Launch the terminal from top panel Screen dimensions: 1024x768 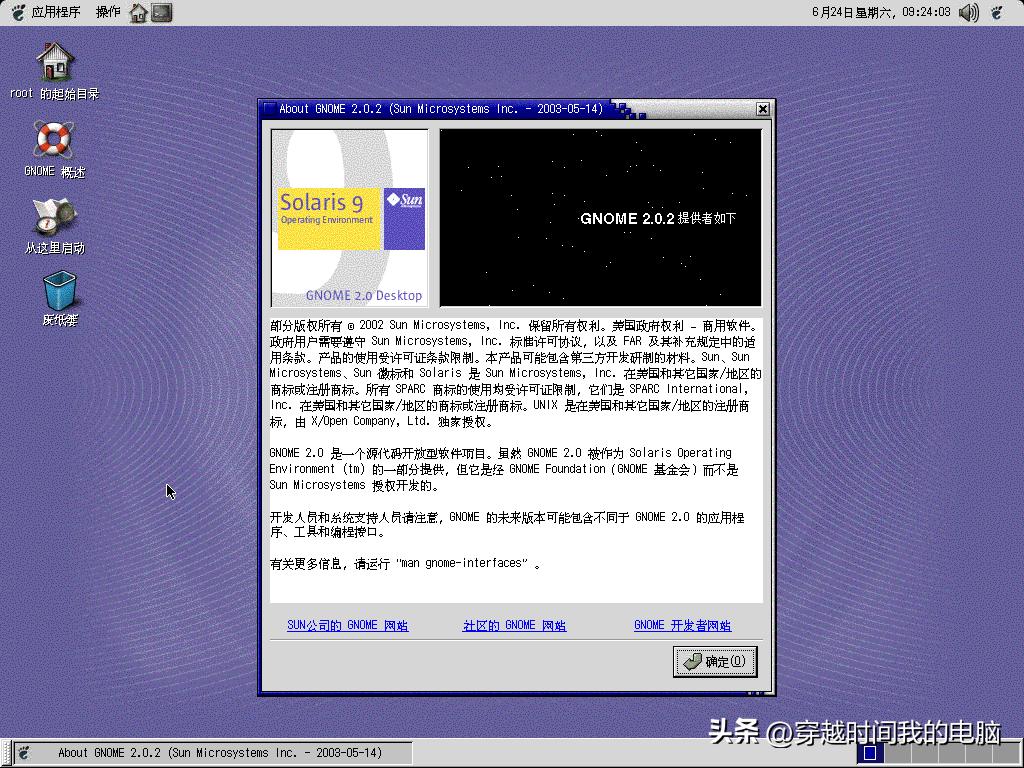coord(161,12)
